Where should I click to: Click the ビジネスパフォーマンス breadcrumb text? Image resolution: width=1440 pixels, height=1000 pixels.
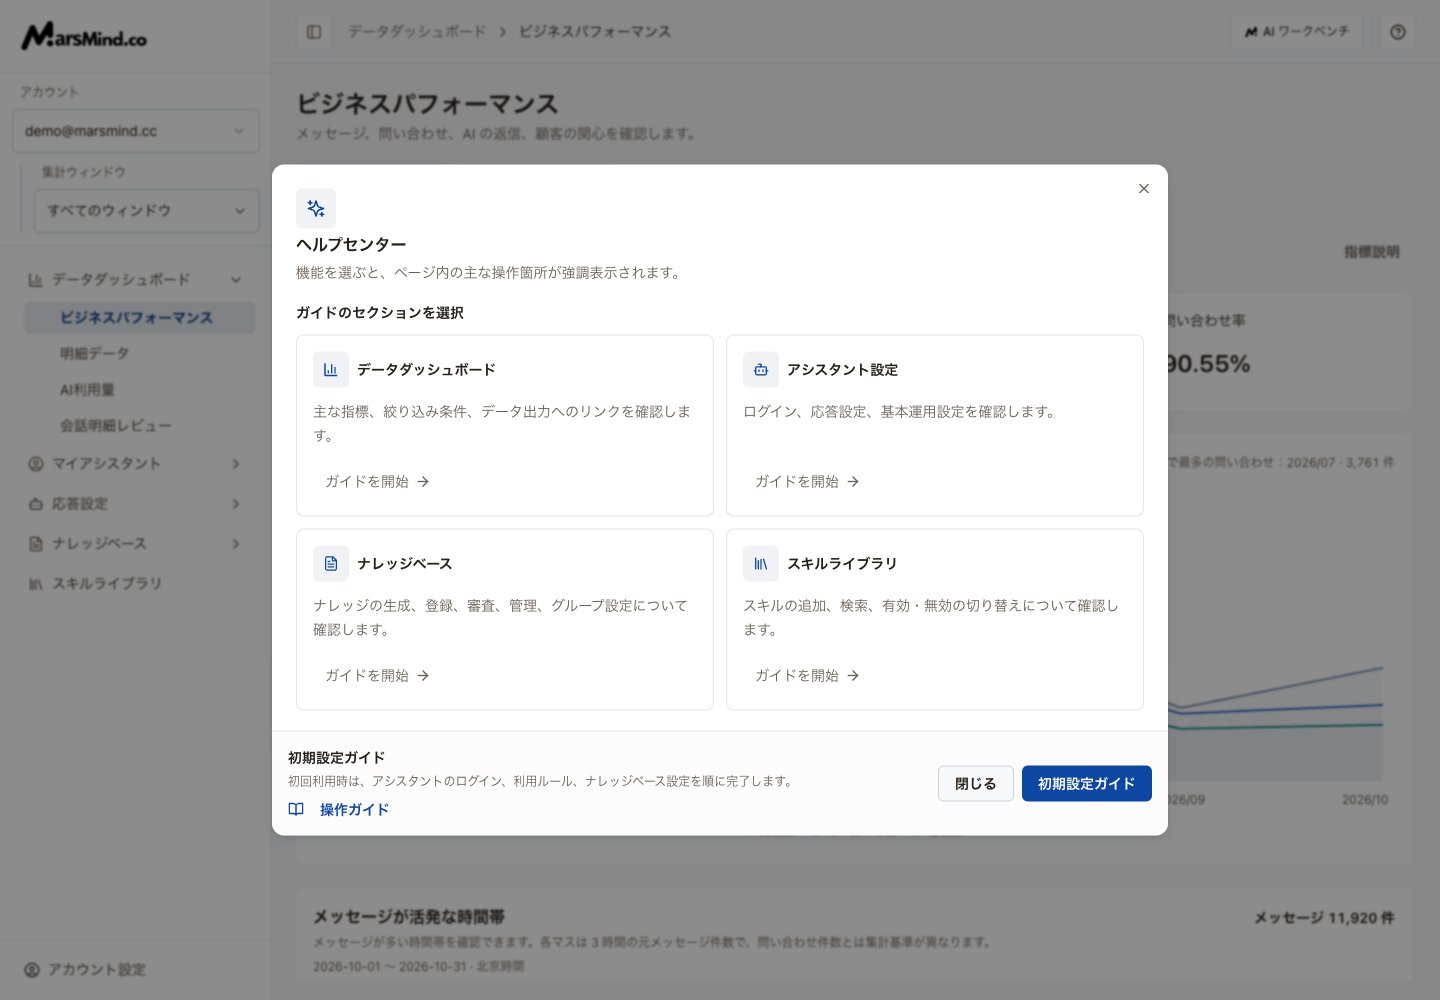595,32
